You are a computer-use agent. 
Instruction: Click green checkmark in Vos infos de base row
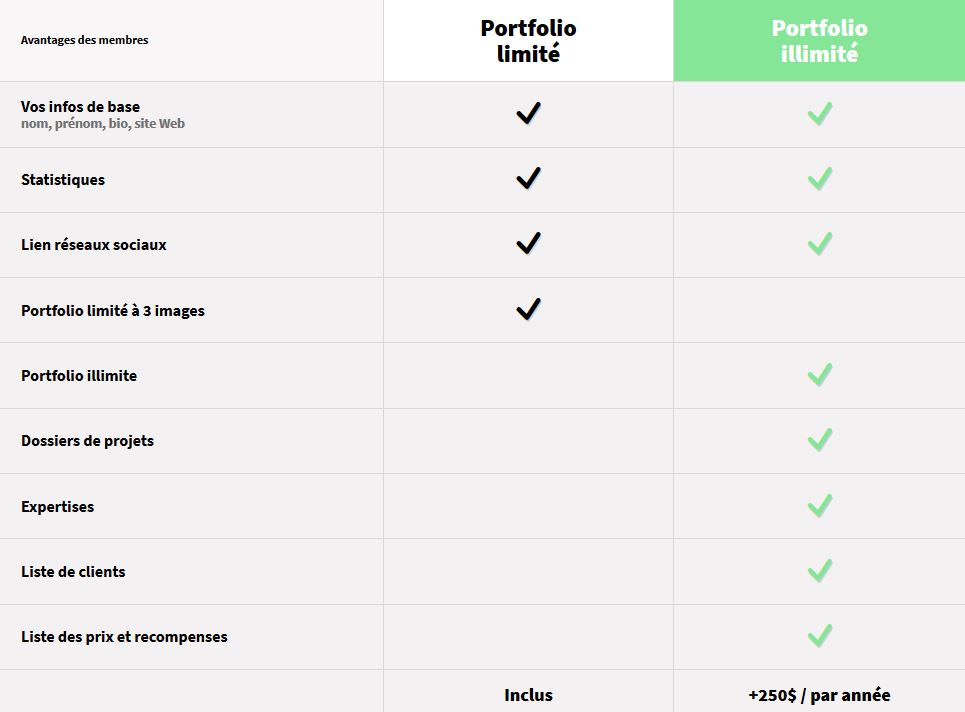coord(820,114)
